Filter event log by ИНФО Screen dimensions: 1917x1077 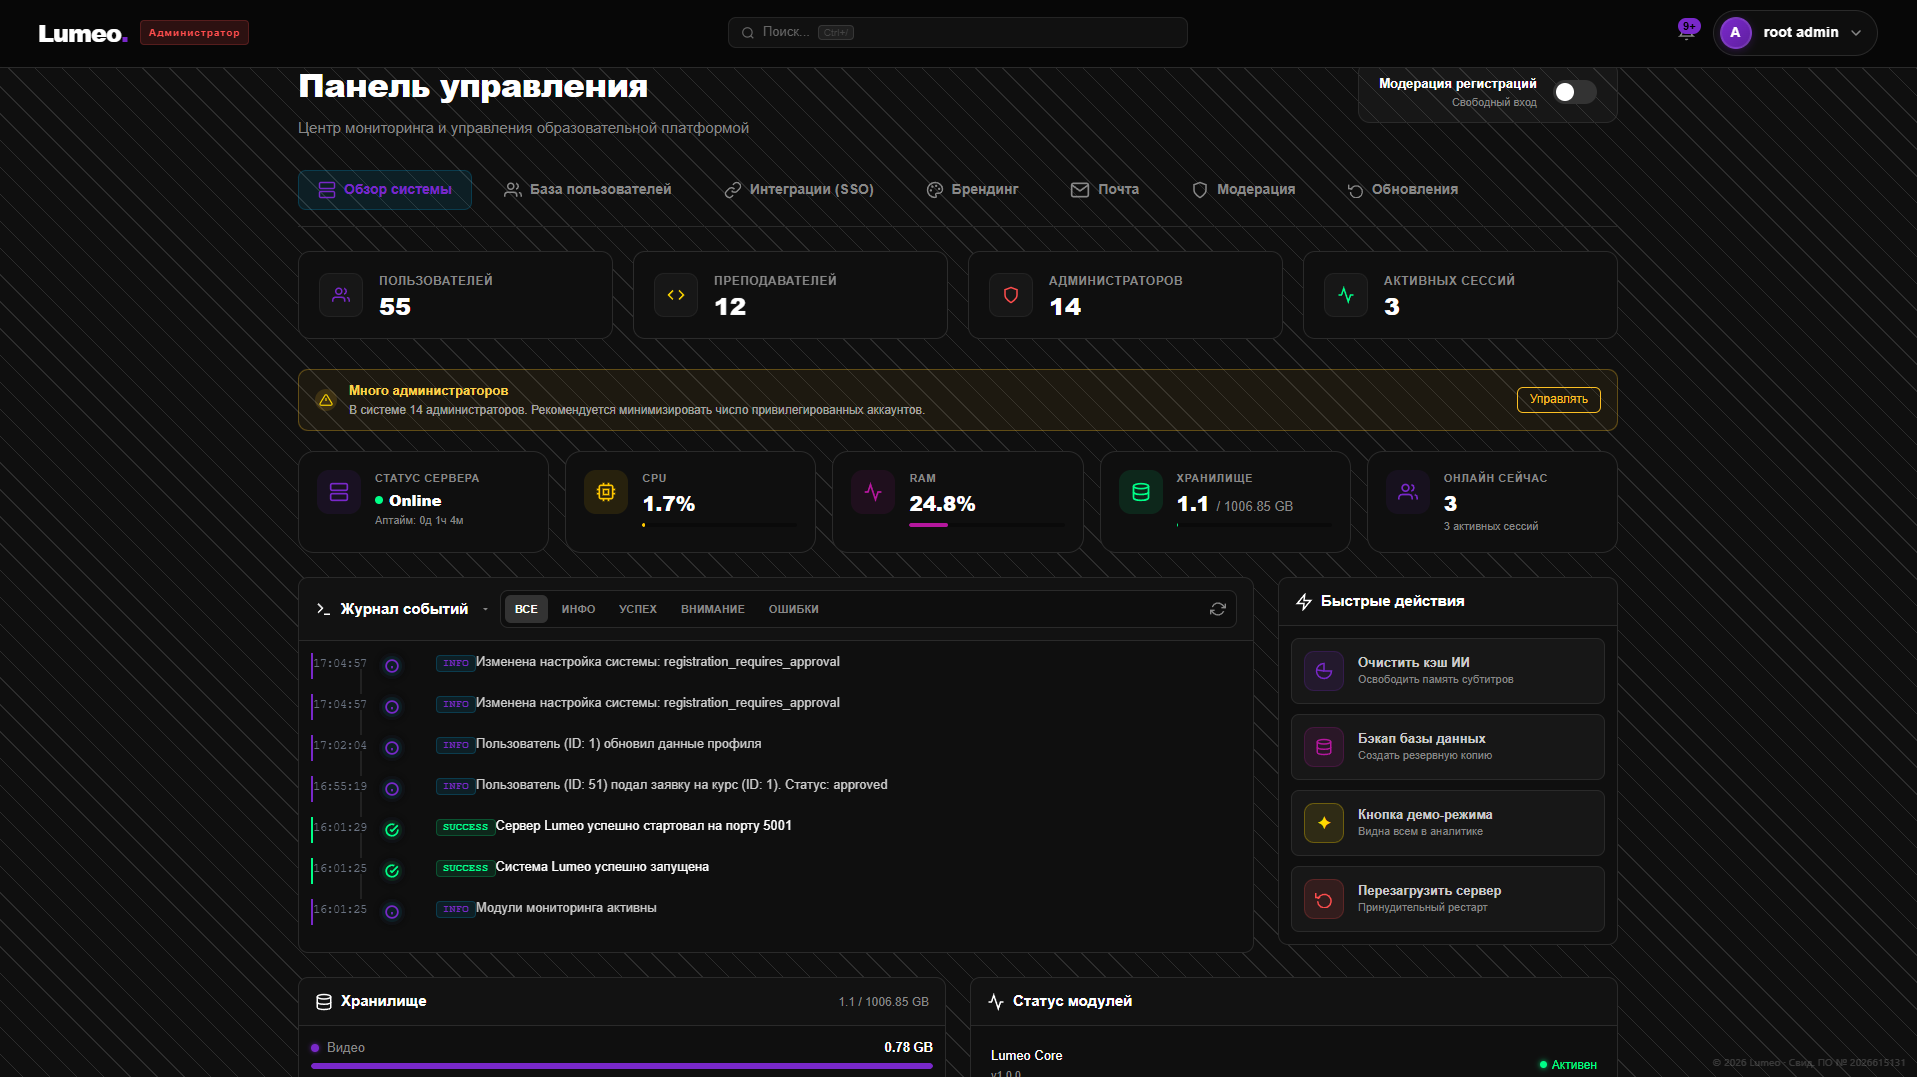coord(578,609)
